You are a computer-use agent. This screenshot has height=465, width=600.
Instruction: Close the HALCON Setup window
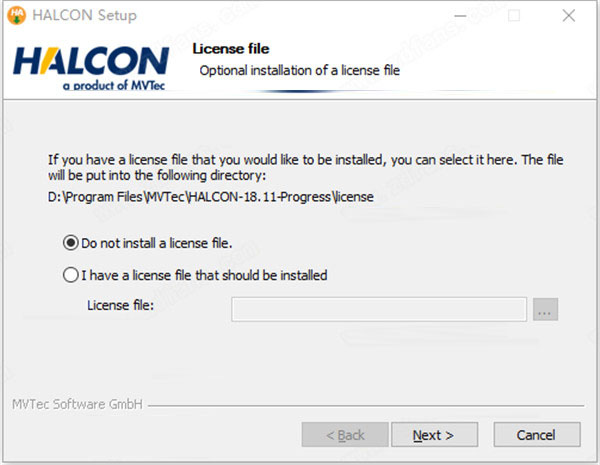(x=568, y=16)
